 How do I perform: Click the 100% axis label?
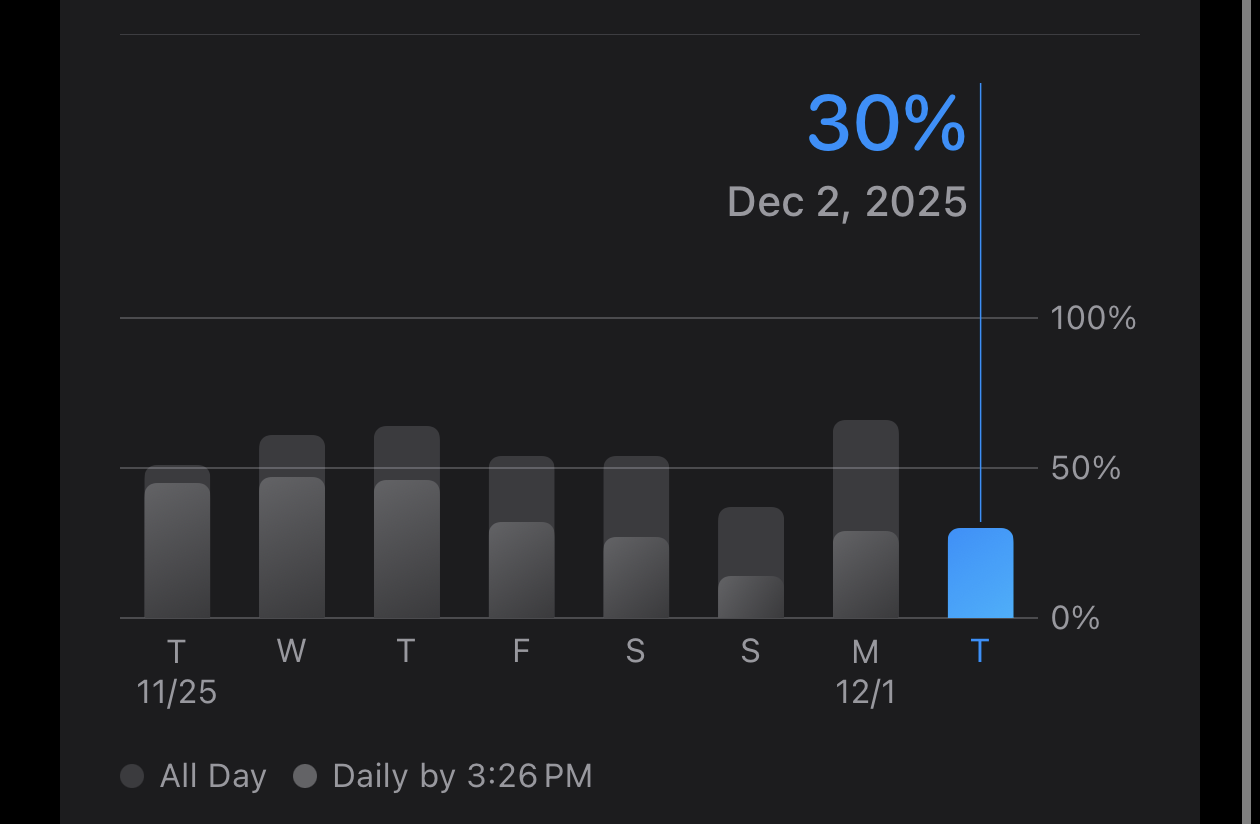pyautogui.click(x=1093, y=318)
